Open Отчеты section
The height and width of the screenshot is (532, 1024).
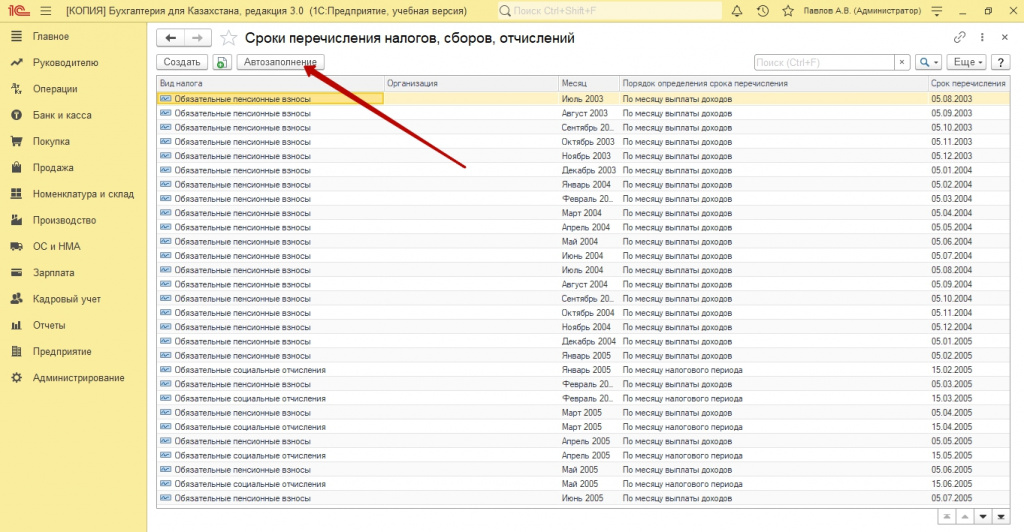click(x=49, y=325)
